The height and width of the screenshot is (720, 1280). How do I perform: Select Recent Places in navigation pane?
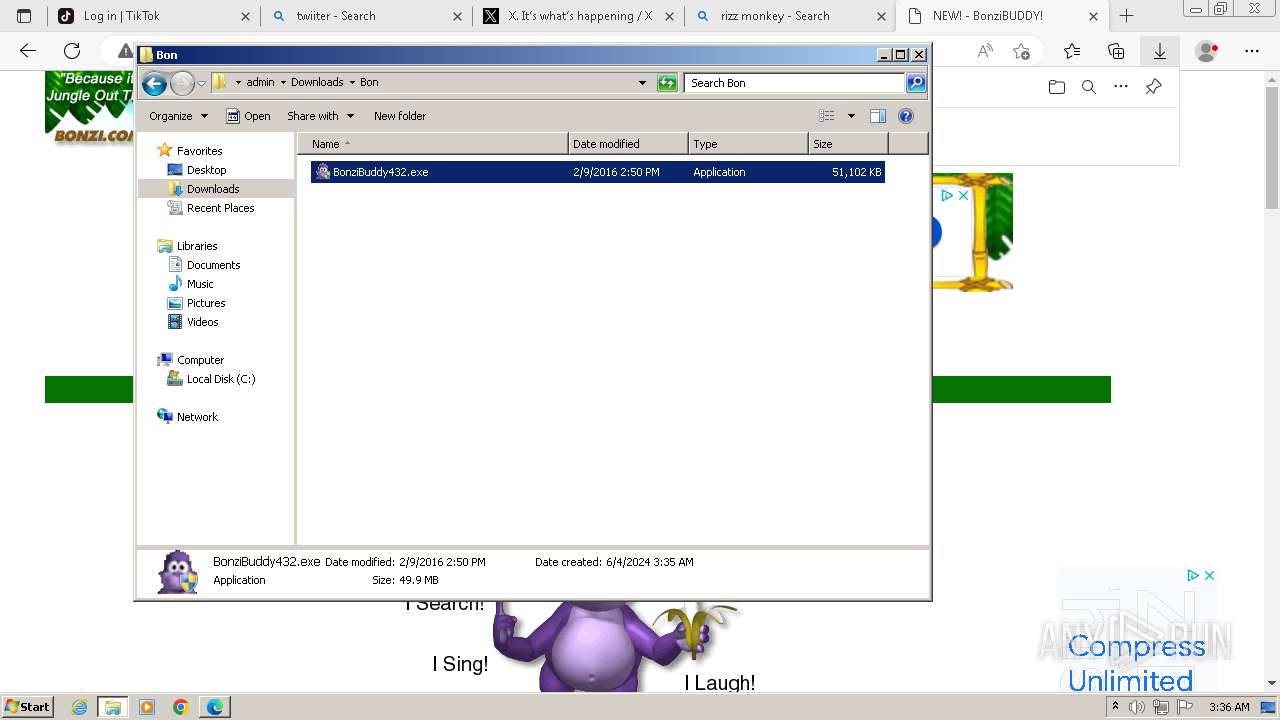coord(220,208)
